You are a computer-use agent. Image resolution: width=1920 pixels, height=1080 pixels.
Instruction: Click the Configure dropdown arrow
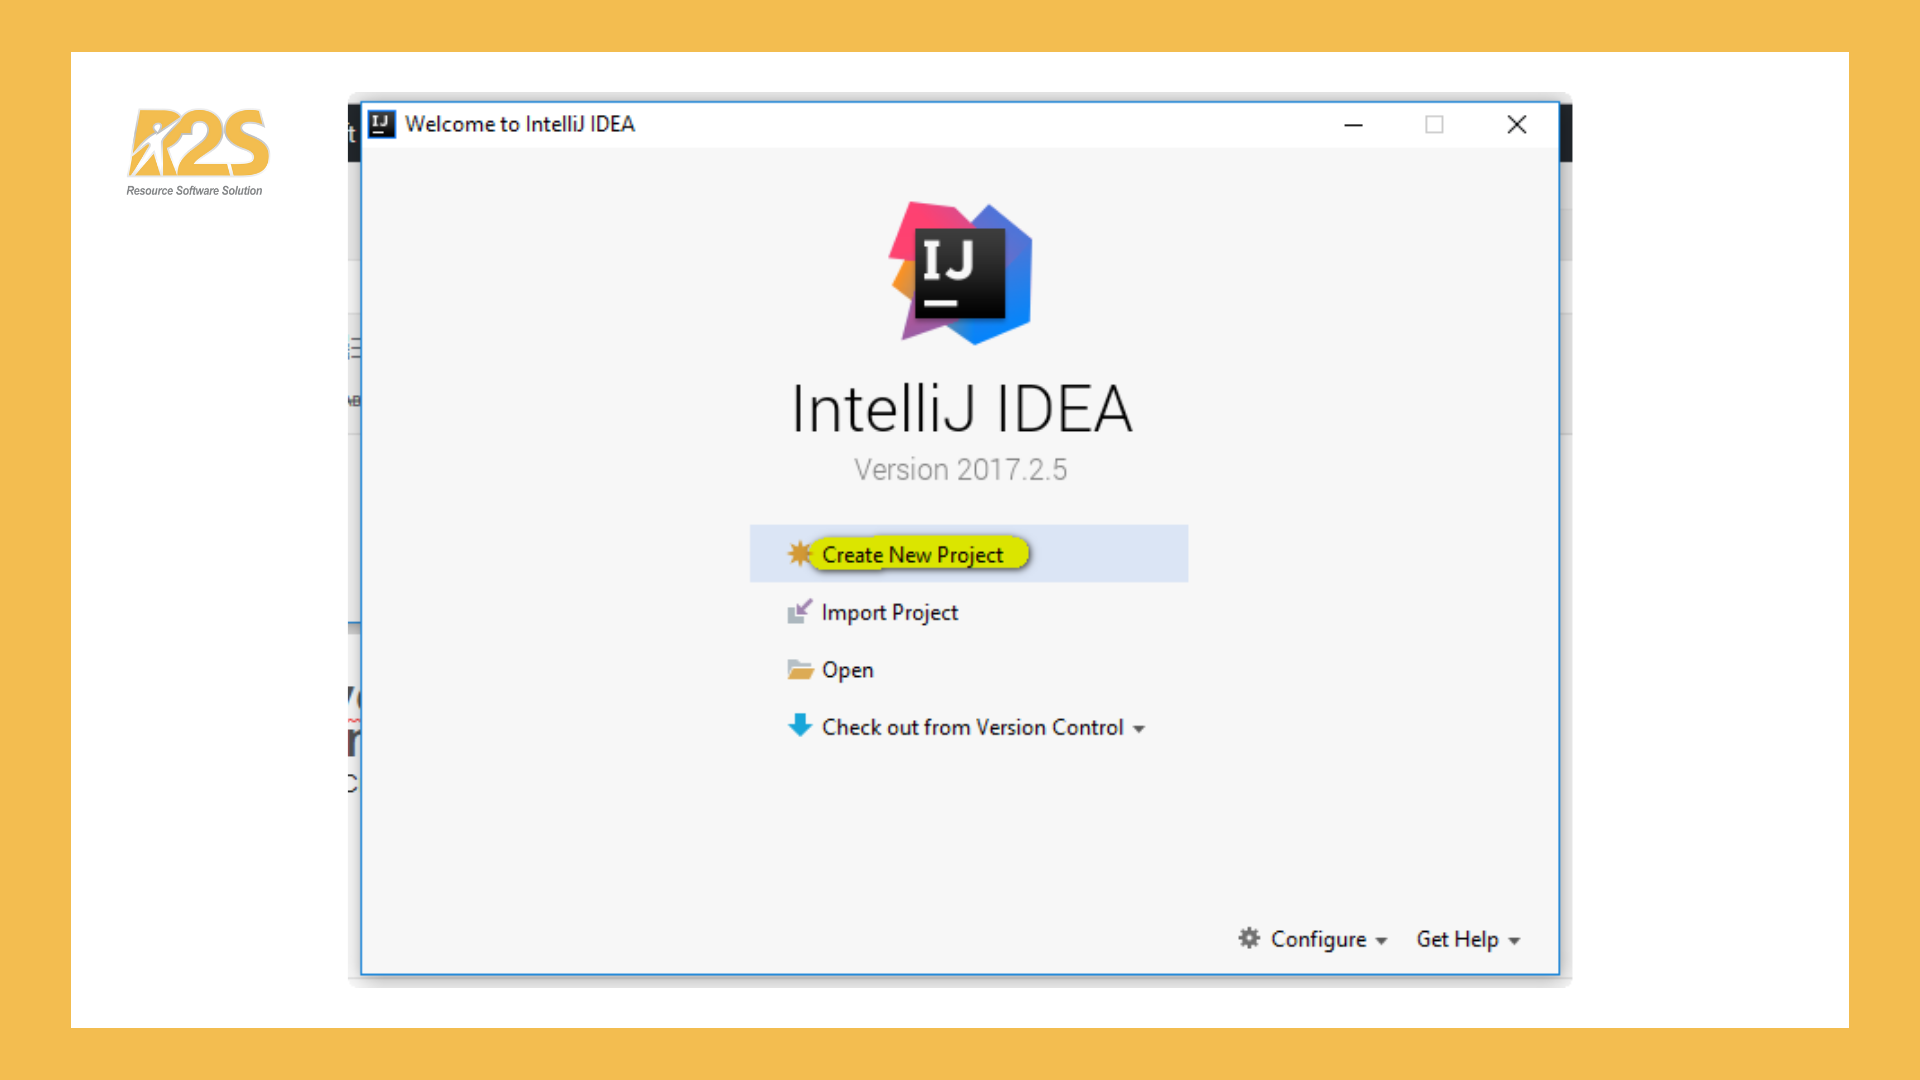(1381, 941)
